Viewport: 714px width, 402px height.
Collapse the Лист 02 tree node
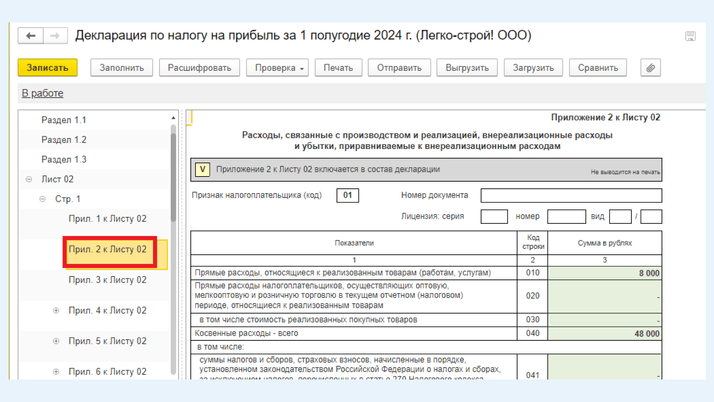point(29,179)
